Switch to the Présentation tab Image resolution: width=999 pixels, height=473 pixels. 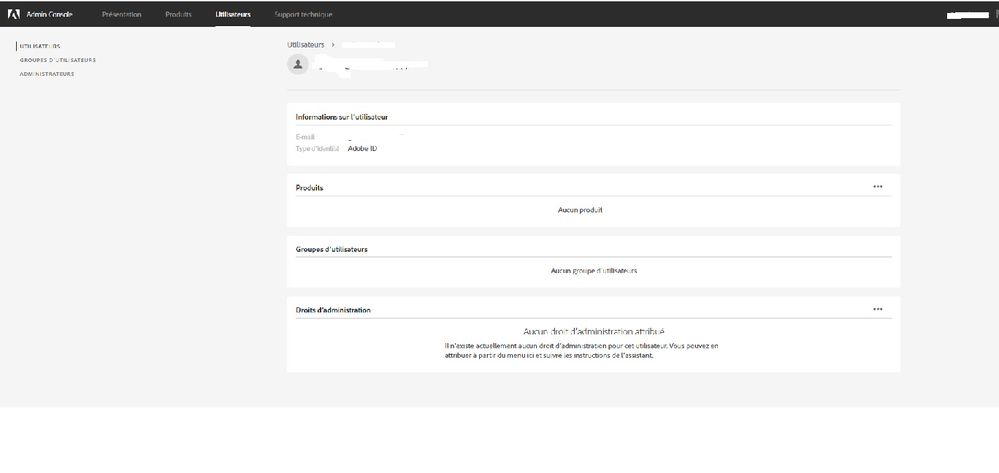121,14
